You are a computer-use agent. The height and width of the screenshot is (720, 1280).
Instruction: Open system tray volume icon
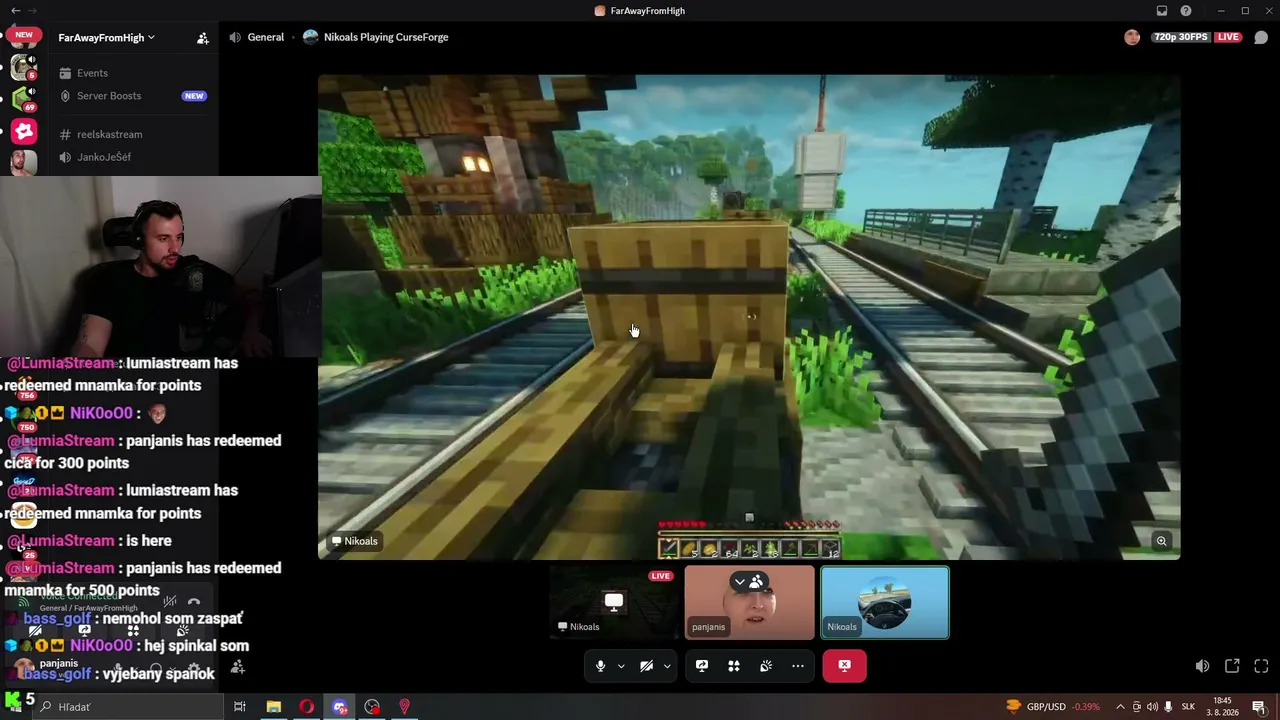pos(1152,707)
